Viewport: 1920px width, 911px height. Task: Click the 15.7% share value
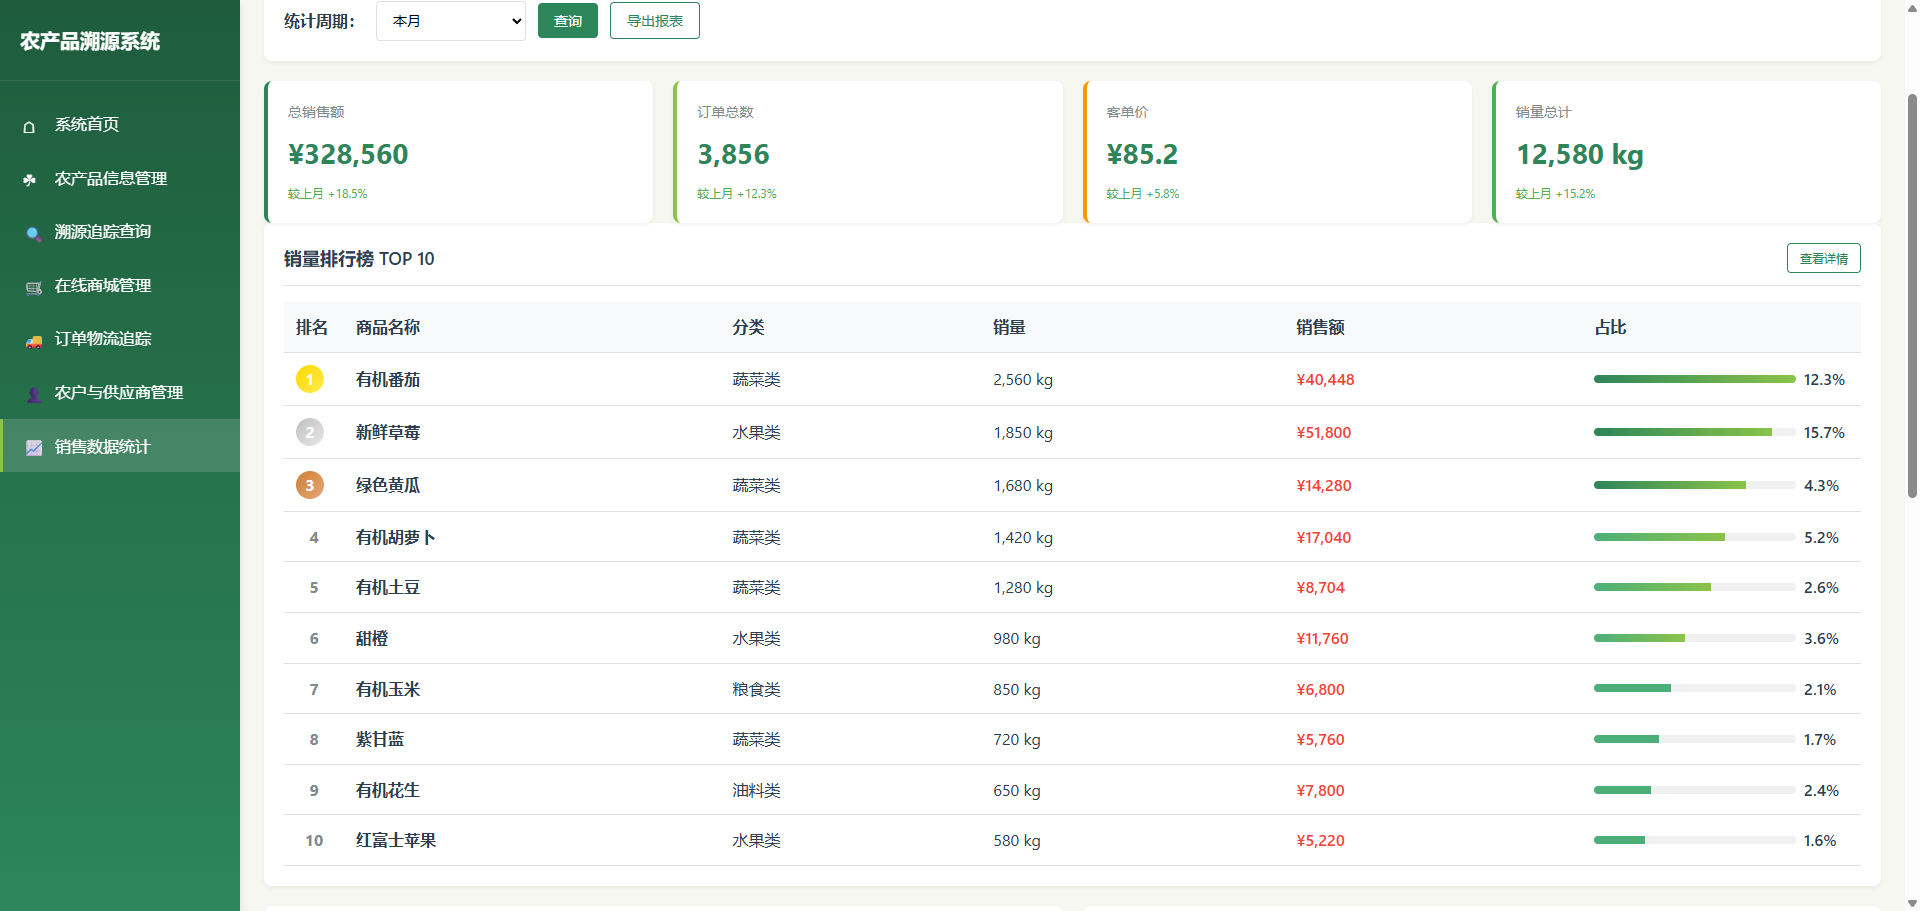coord(1824,432)
